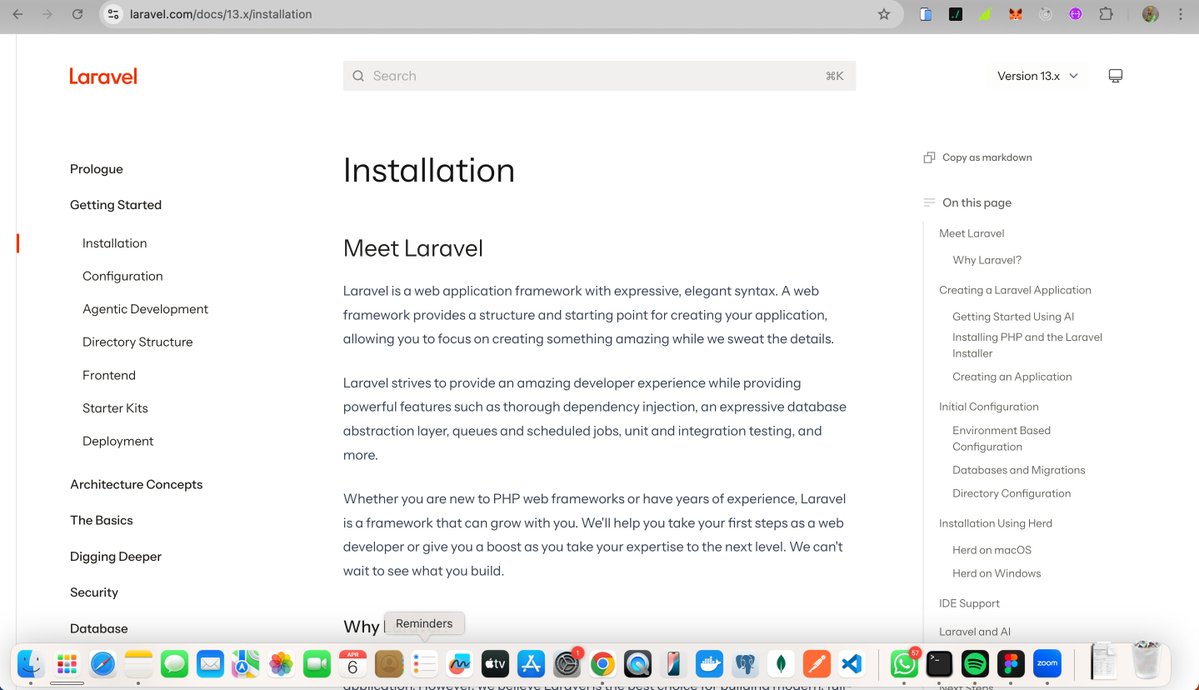Jump to Why Laravel? section
Screen dimensions: 1199x690
pos(986,260)
